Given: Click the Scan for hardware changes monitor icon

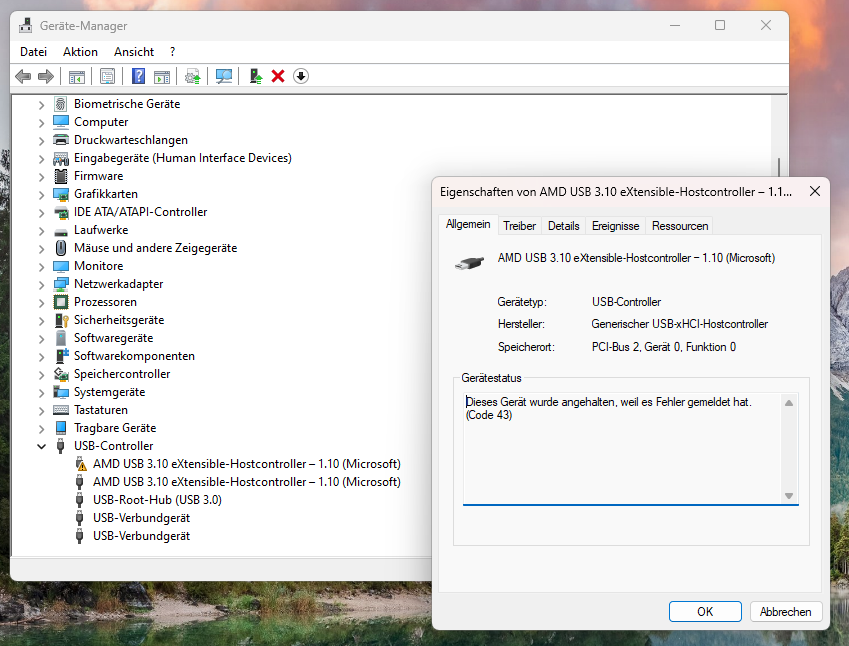Looking at the screenshot, I should coord(224,76).
